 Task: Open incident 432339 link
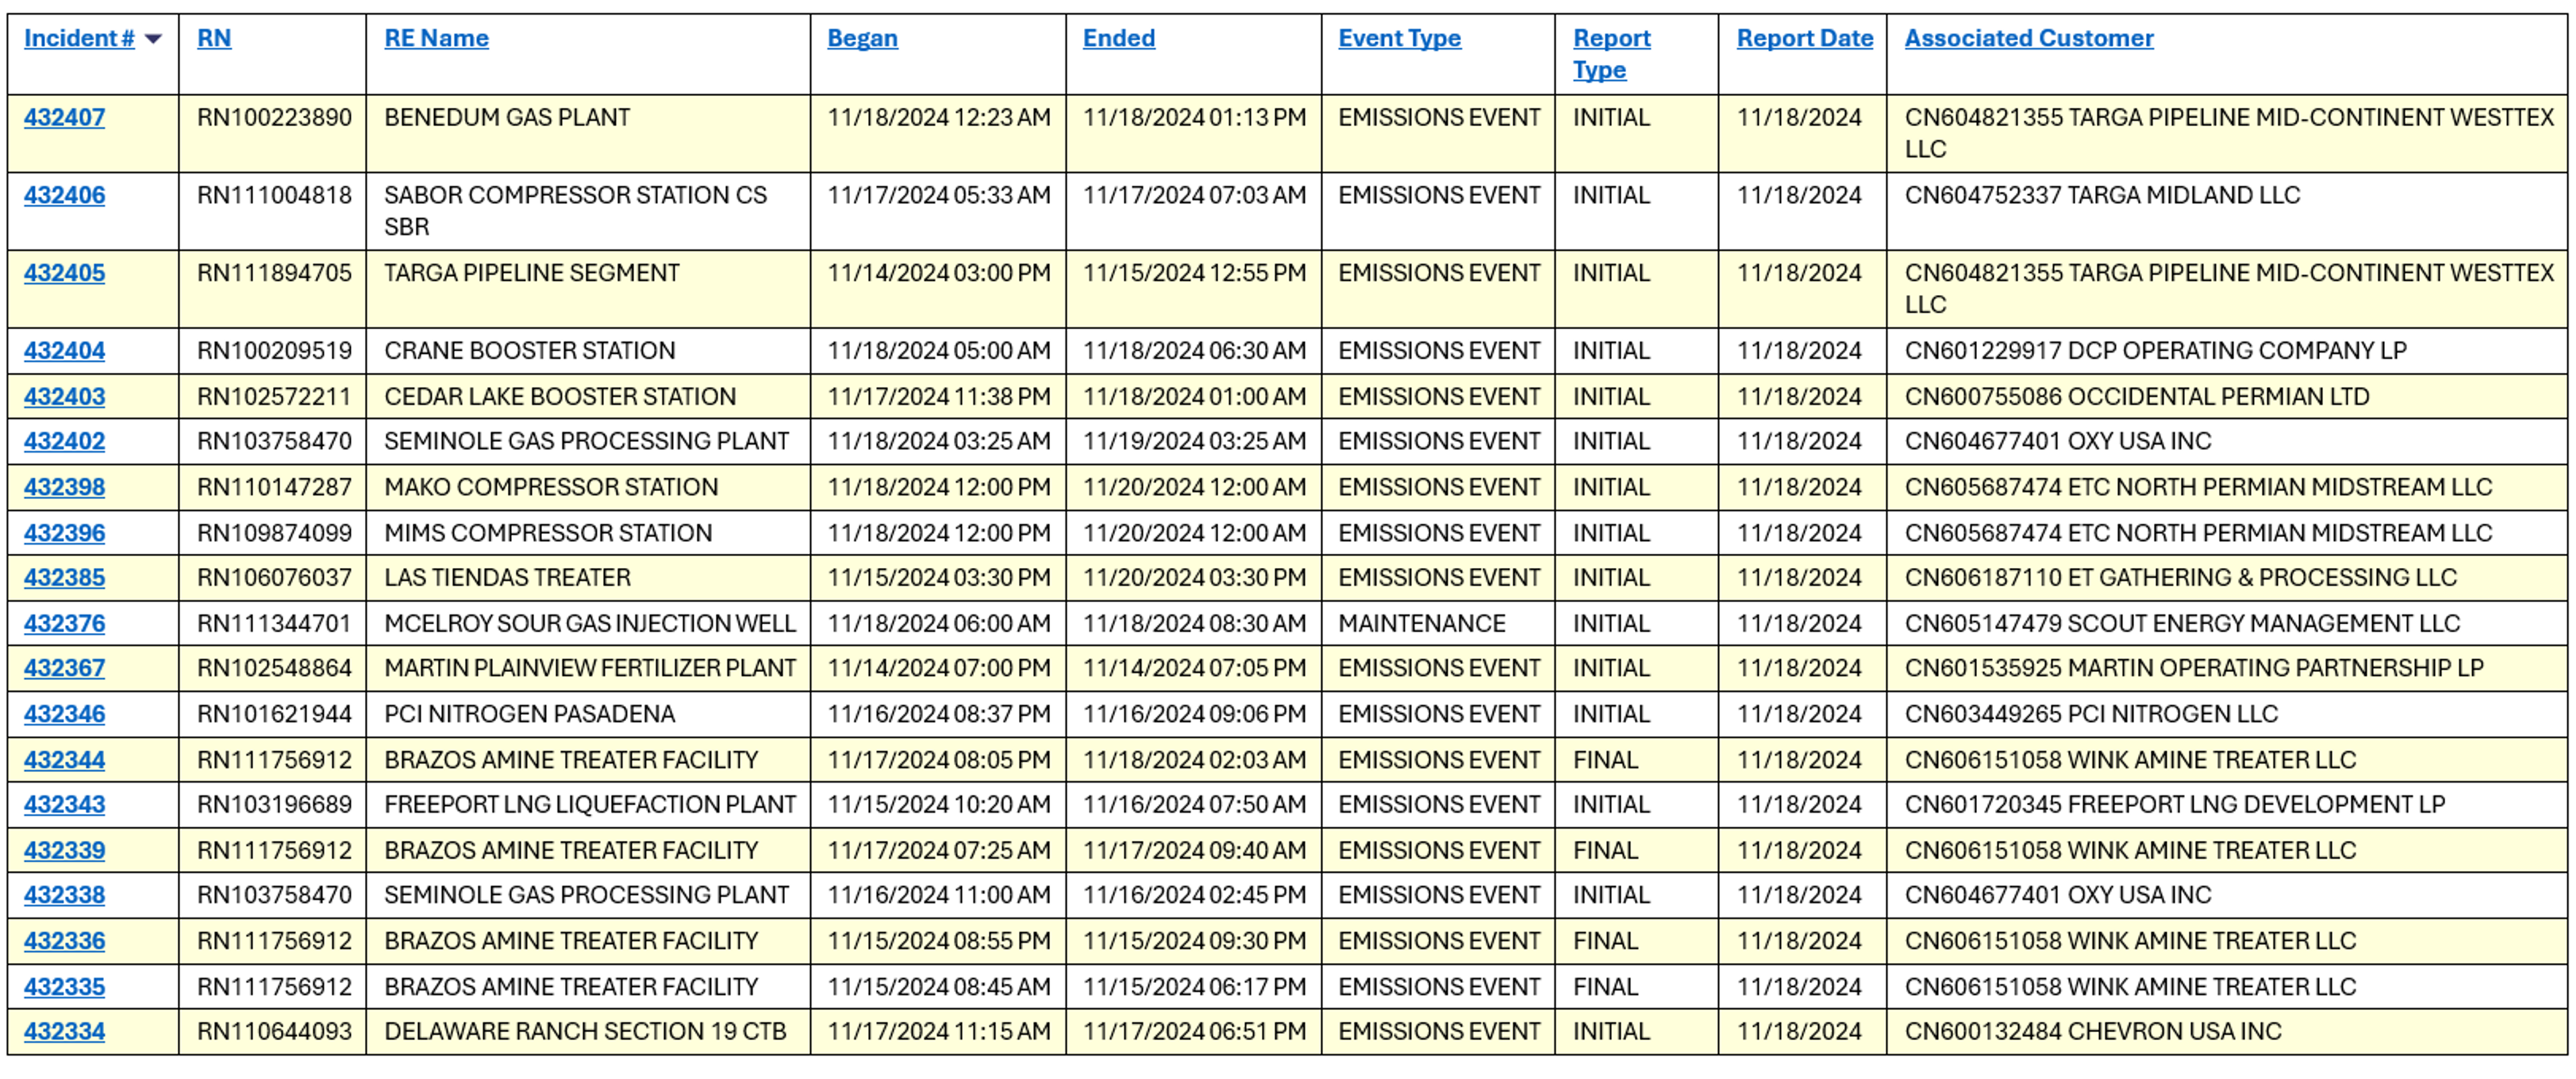[64, 850]
